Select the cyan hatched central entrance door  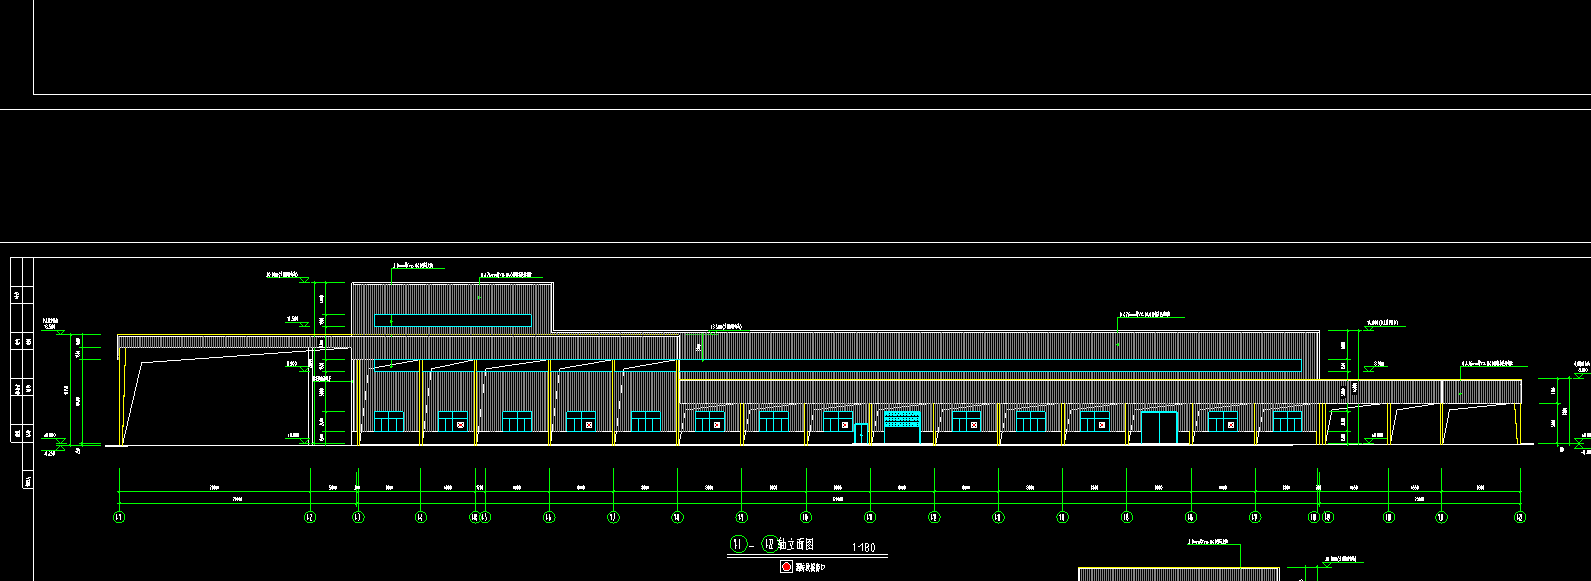click(902, 426)
